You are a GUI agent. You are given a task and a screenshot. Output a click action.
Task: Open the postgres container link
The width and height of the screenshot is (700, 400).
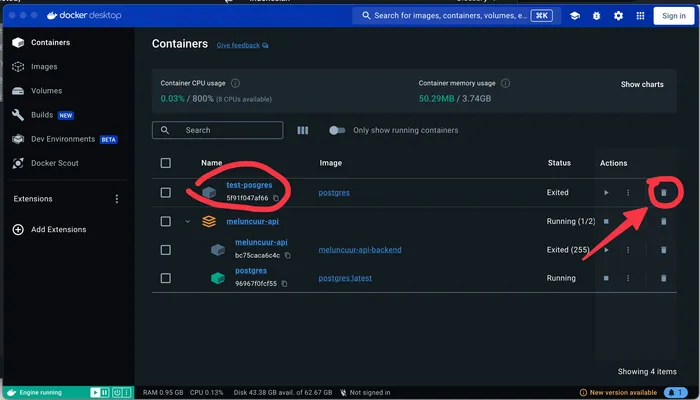[251, 271]
